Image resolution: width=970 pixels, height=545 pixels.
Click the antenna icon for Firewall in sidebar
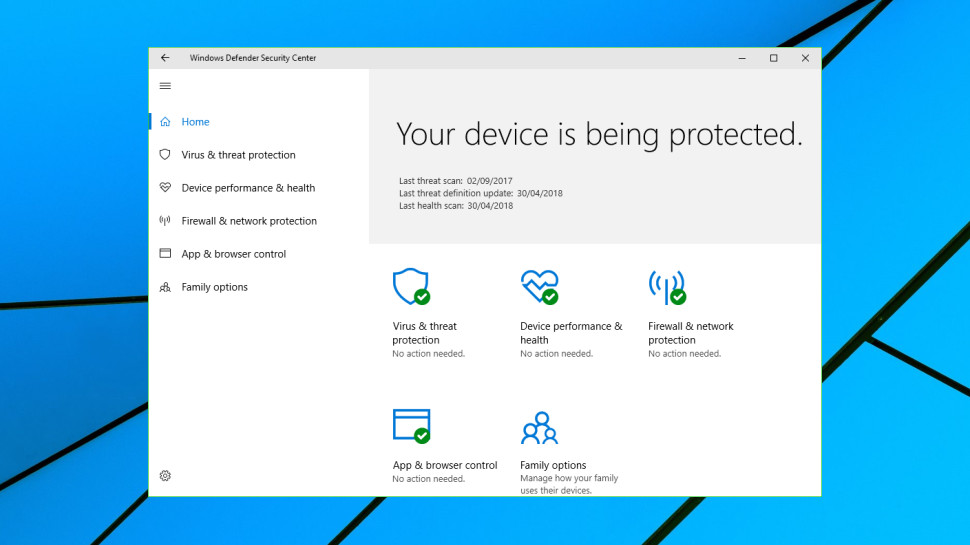165,221
